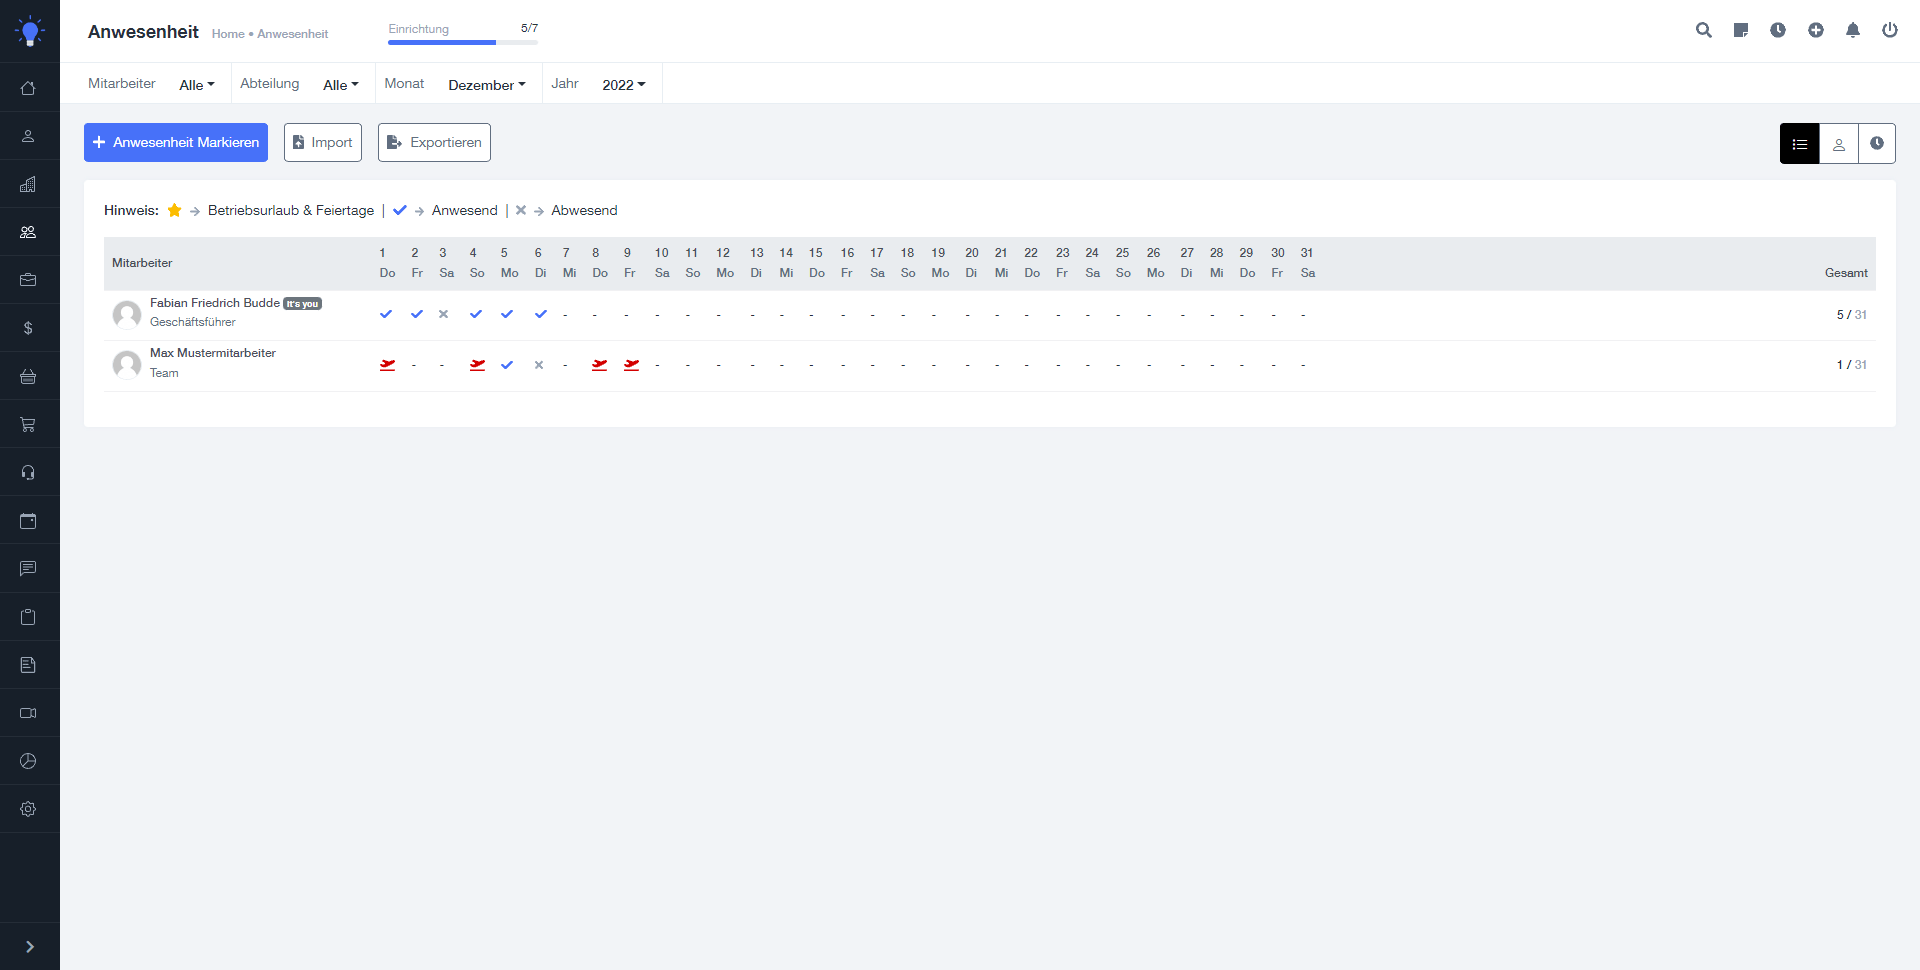Open the Anwesenheit breadcrumb link
Image resolution: width=1920 pixels, height=970 pixels.
pyautogui.click(x=292, y=34)
